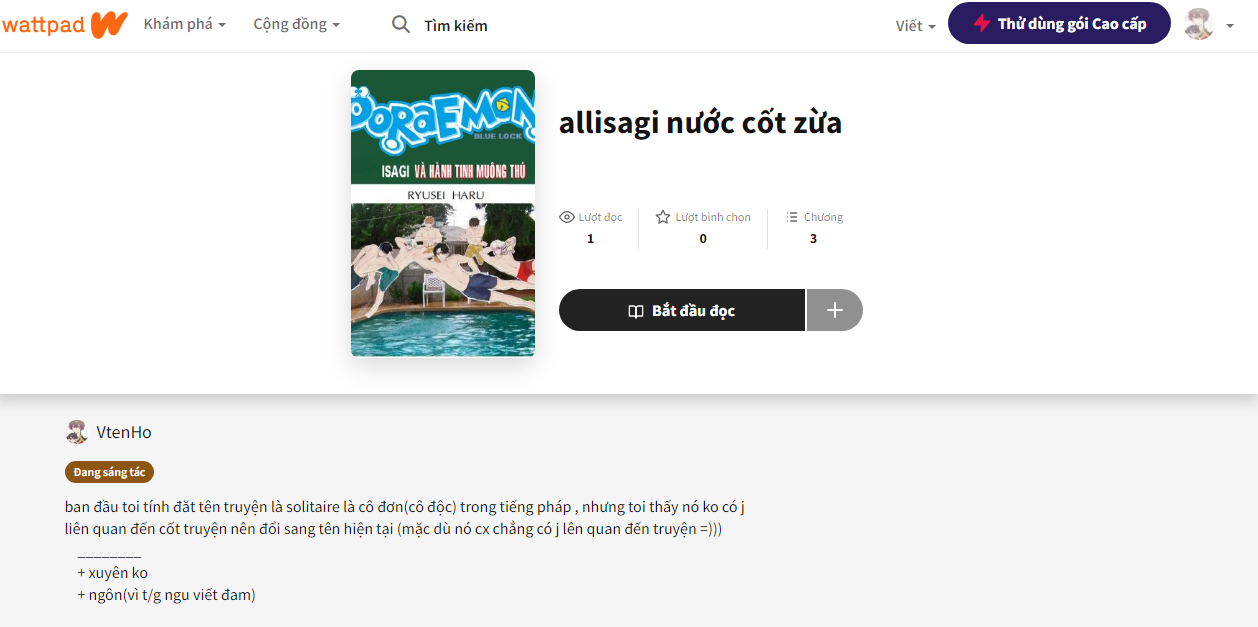Image resolution: width=1258 pixels, height=627 pixels.
Task: Click the lightning bolt premium icon
Action: [982, 23]
